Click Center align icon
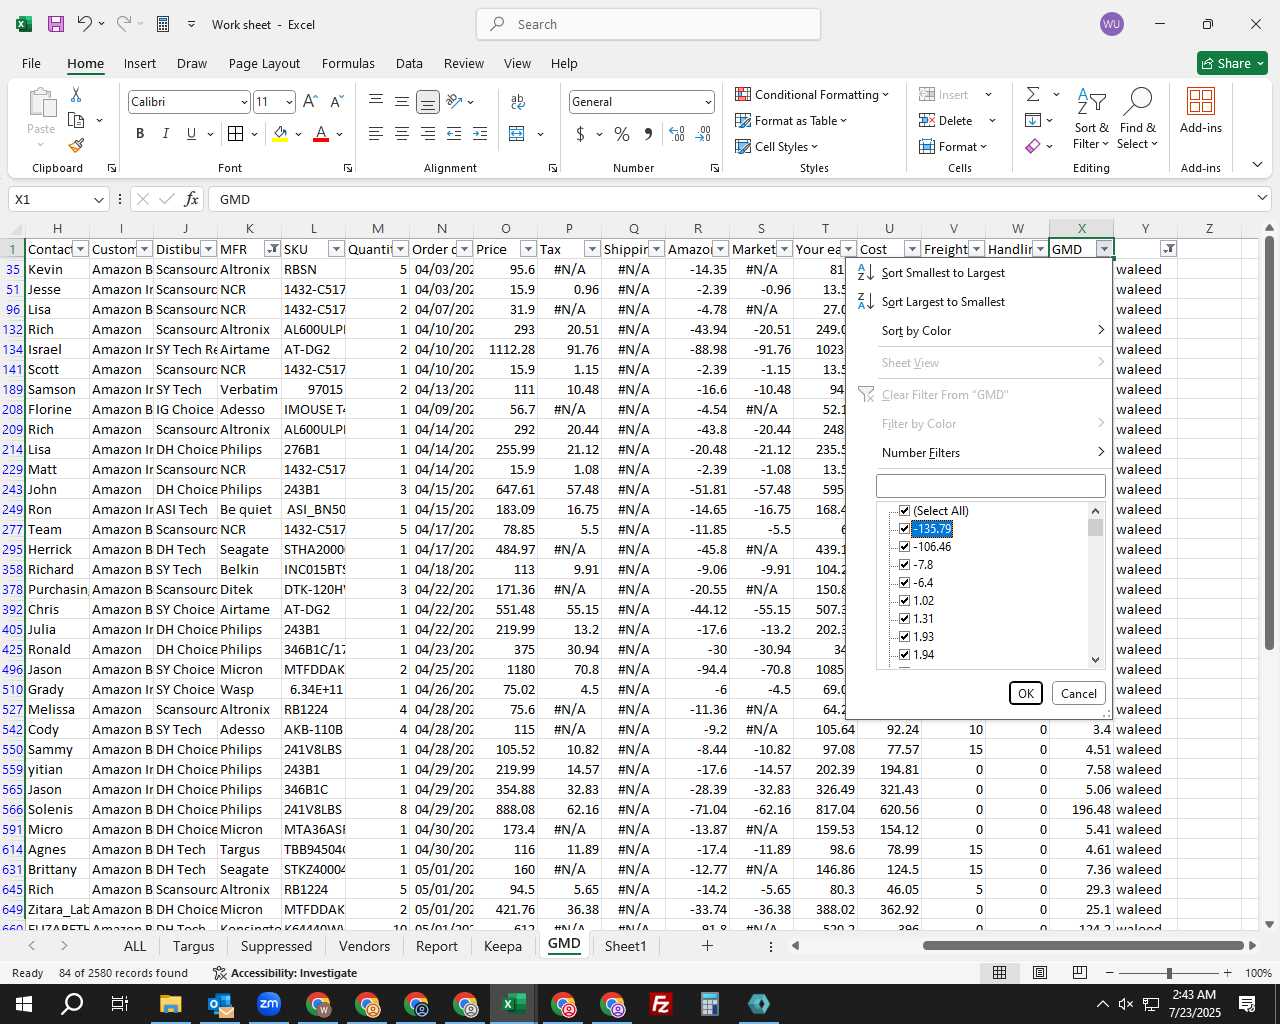The image size is (1280, 1024). 401,133
